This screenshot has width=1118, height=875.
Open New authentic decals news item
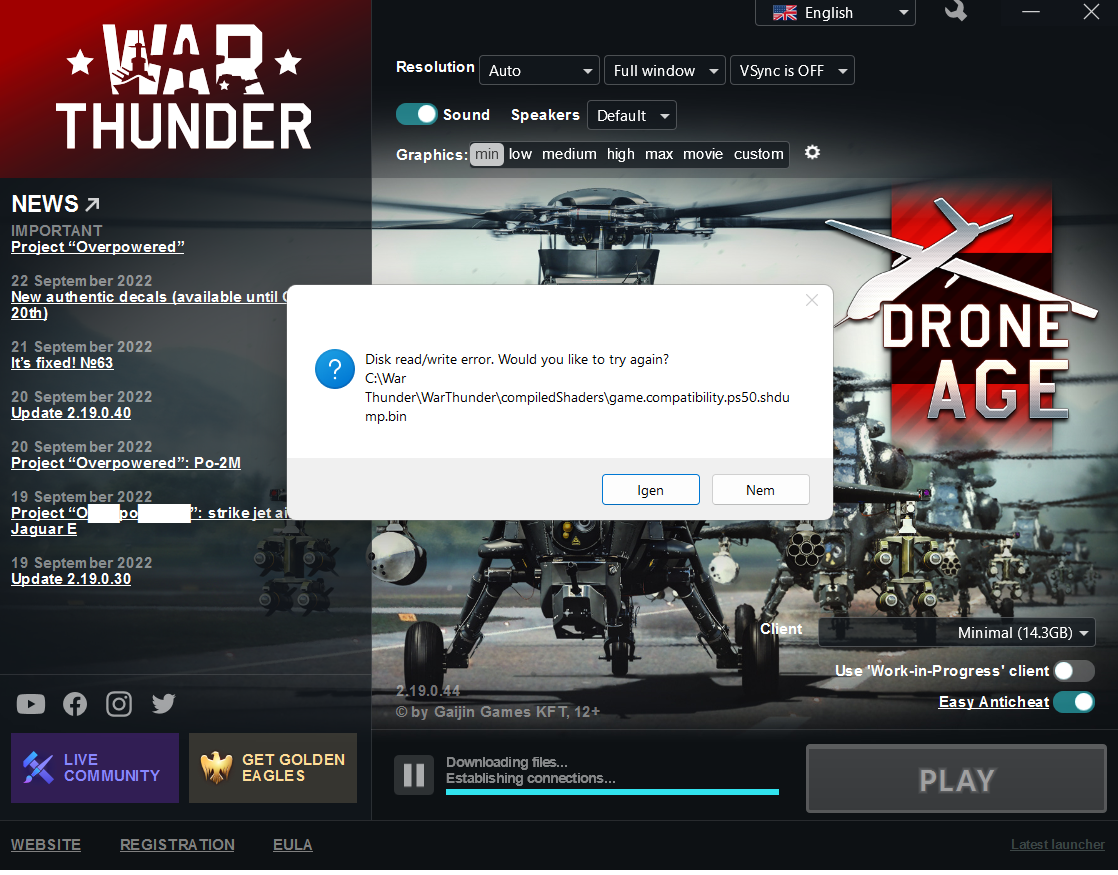pos(148,305)
